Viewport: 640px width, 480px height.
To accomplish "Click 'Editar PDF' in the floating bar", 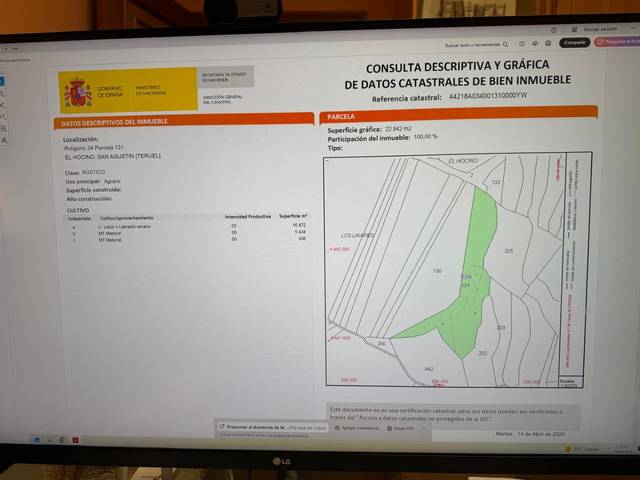I will [x=400, y=429].
